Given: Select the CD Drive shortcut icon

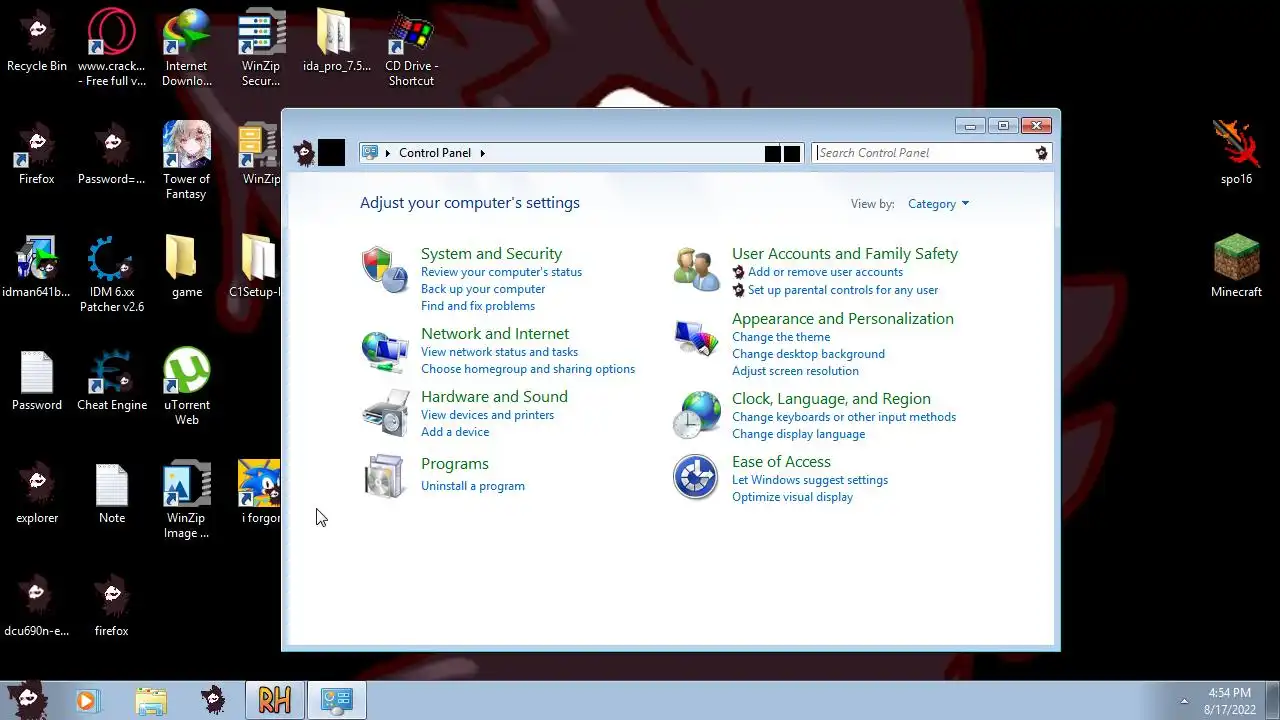Looking at the screenshot, I should [411, 47].
